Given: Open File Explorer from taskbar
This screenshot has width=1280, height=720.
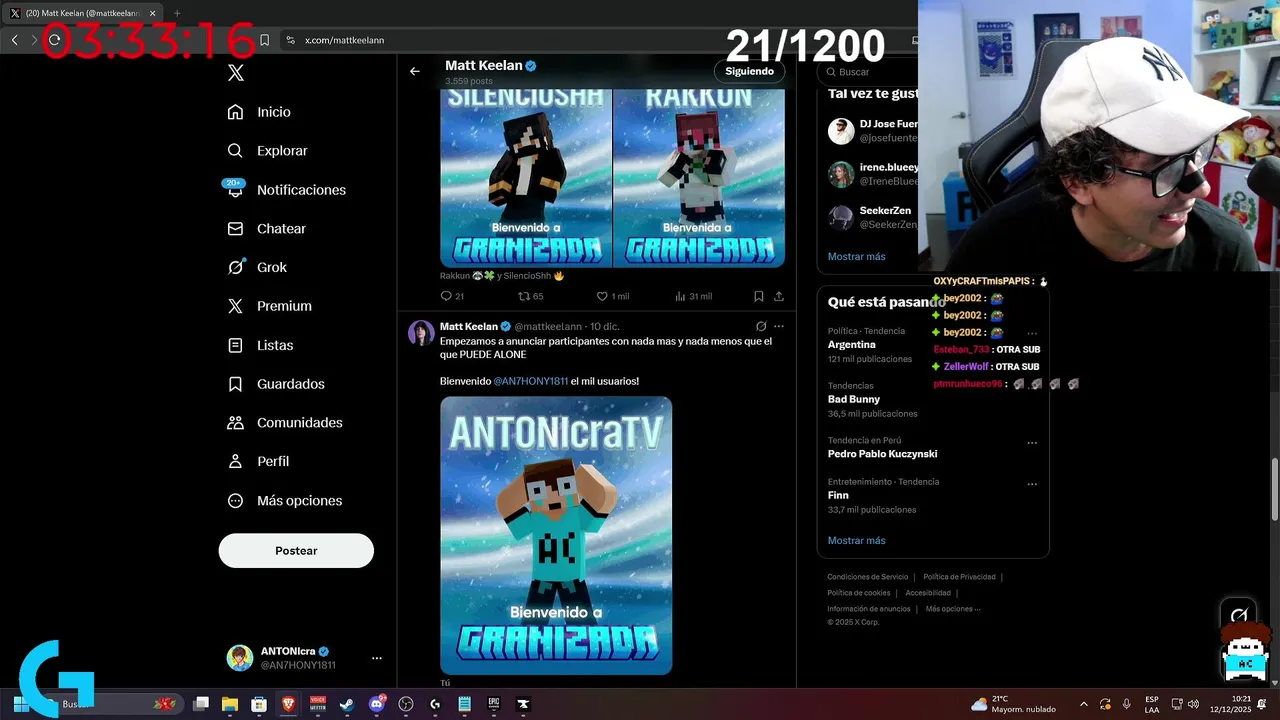Looking at the screenshot, I should tap(229, 704).
